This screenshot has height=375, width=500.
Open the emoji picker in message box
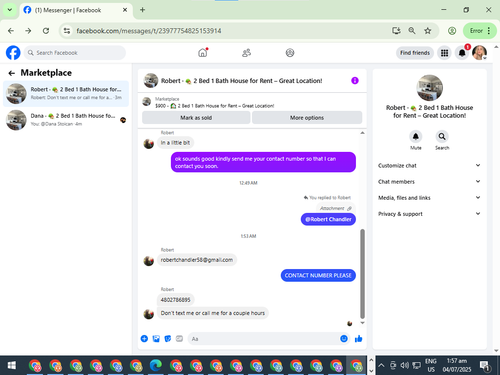pyautogui.click(x=344, y=339)
